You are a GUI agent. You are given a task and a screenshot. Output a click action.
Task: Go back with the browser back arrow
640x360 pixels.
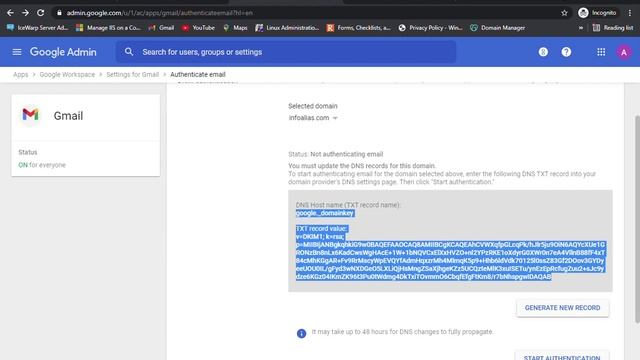10,13
